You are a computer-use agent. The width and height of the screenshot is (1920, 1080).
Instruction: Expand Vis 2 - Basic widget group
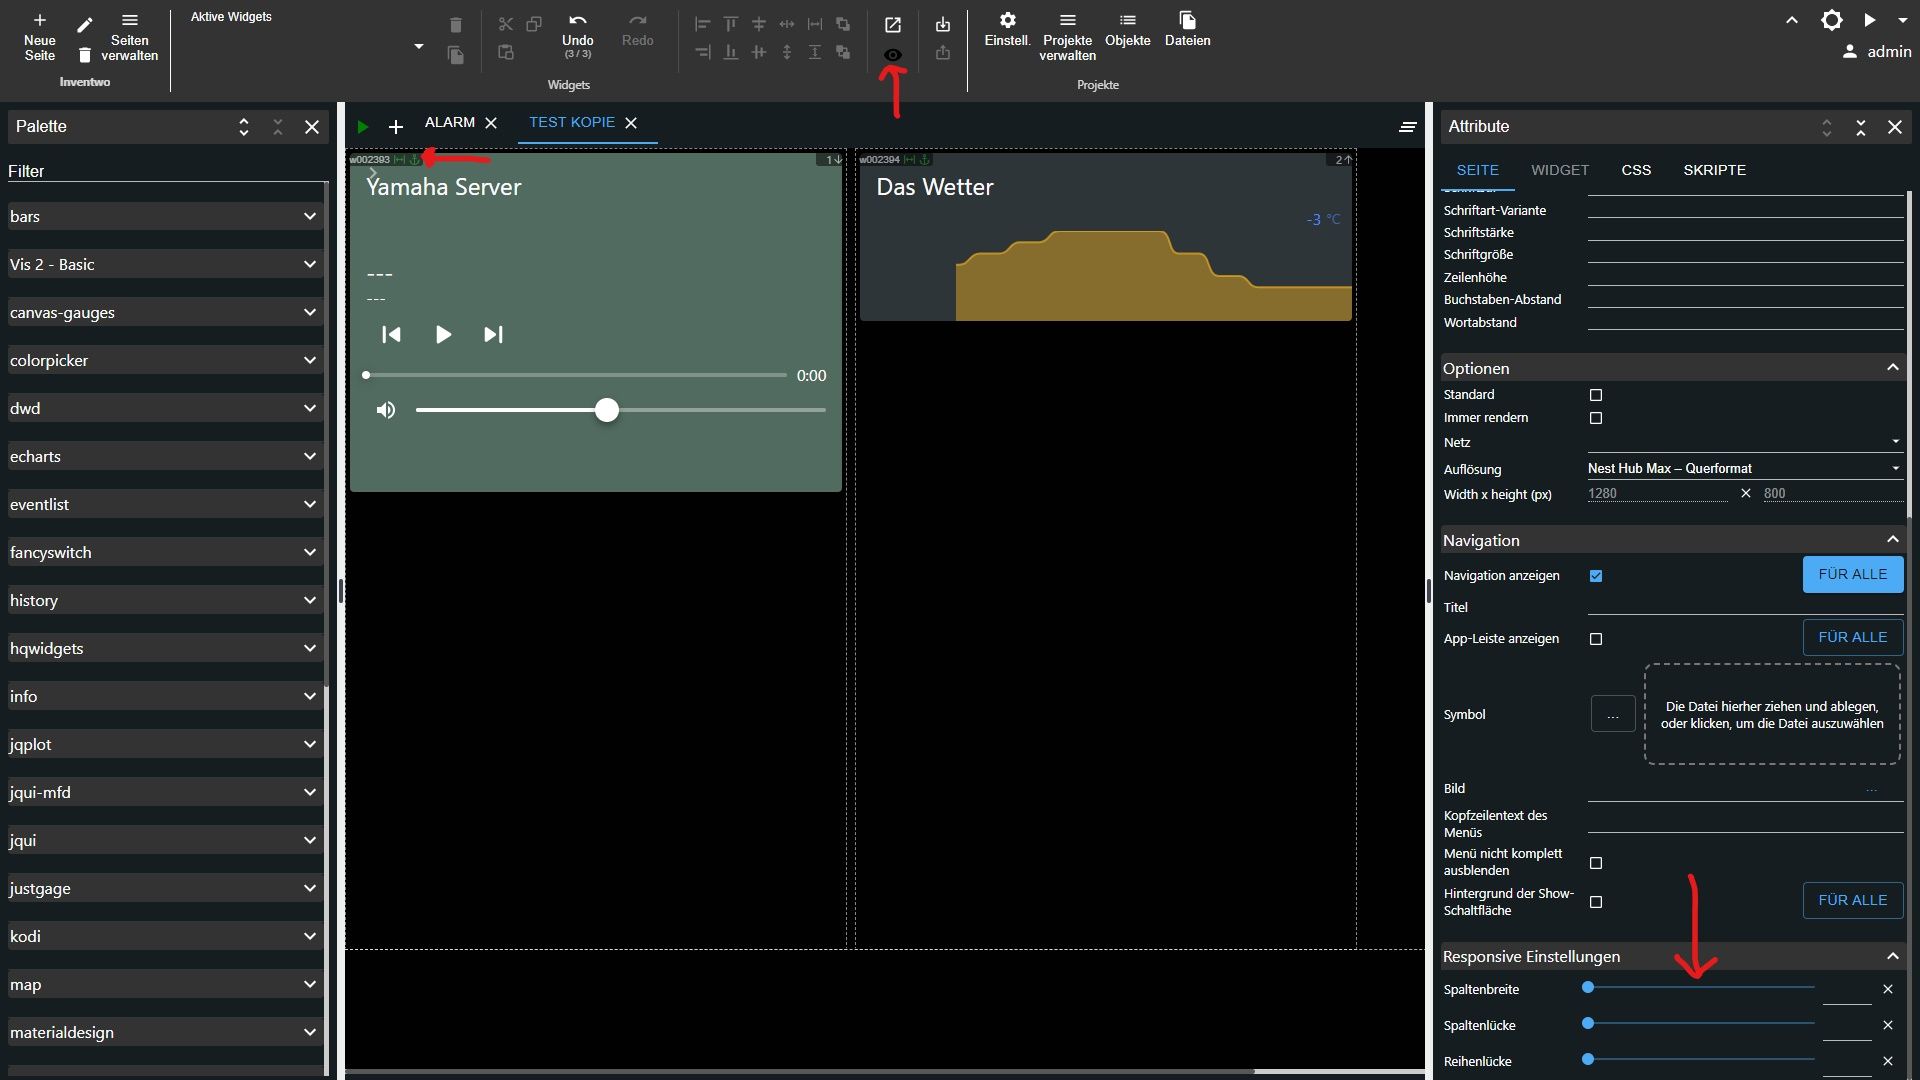point(165,264)
